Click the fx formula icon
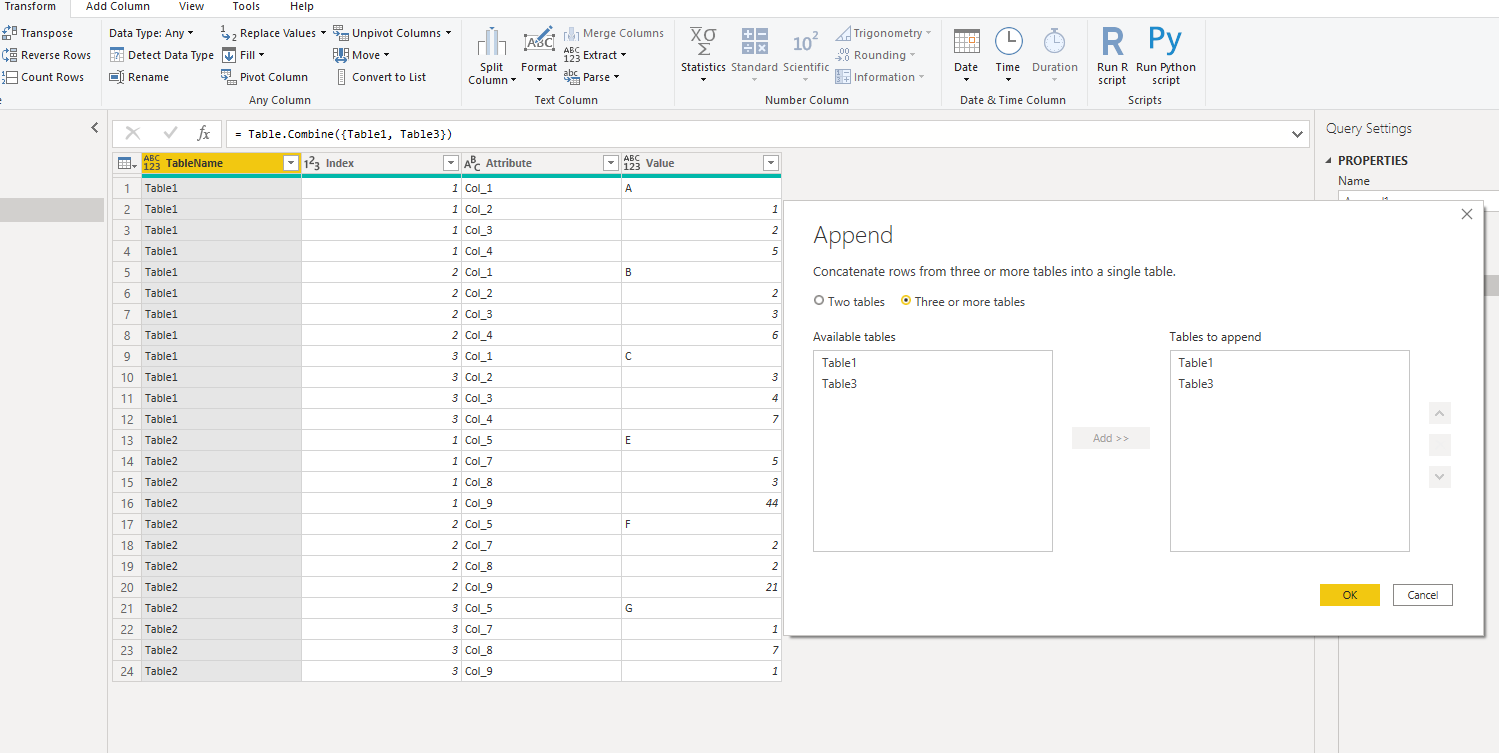This screenshot has width=1499, height=753. click(204, 133)
